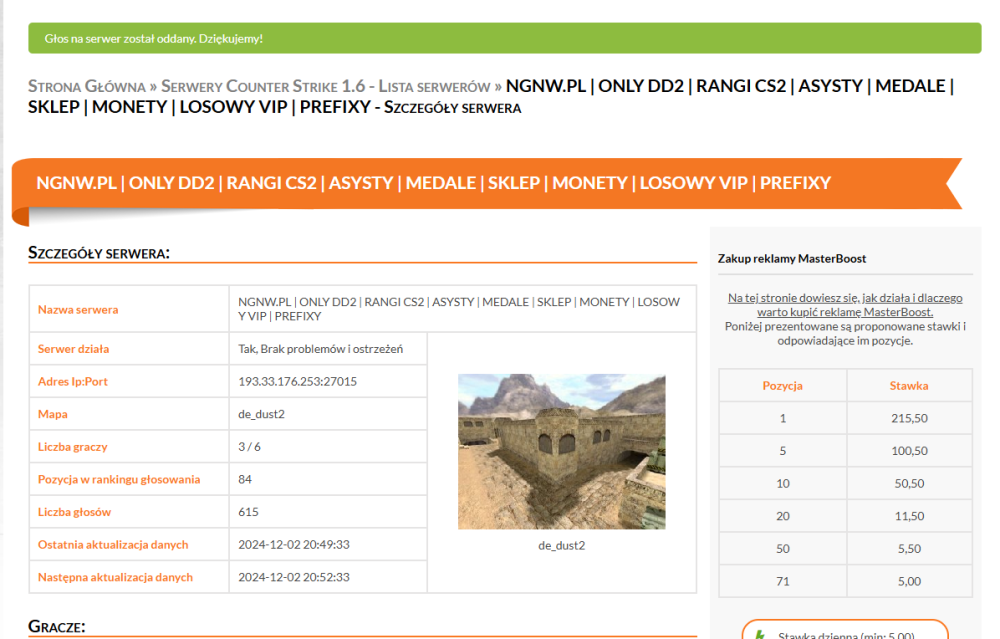1000x639 pixels.
Task: Click the de_dust2 value in Mapa row
Action: (261, 414)
